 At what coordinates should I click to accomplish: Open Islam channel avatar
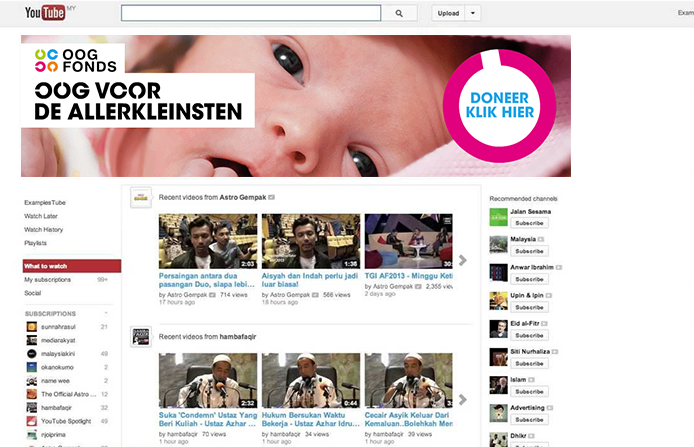pos(498,385)
